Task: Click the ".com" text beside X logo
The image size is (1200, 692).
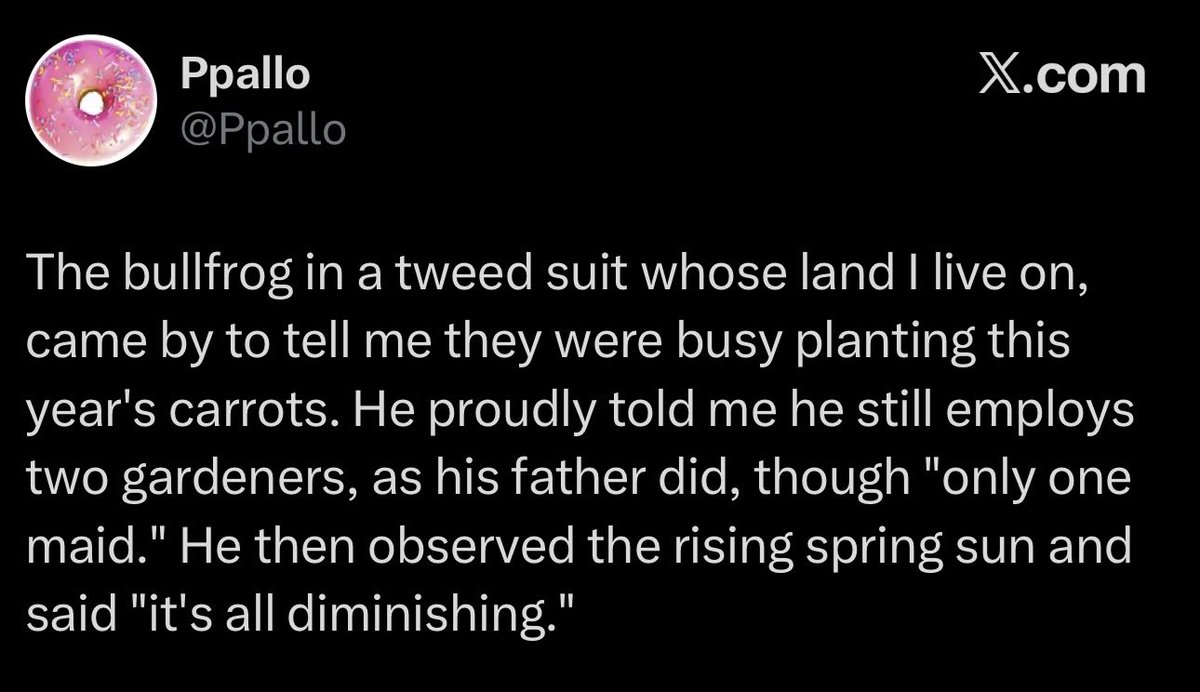Action: click(1083, 75)
